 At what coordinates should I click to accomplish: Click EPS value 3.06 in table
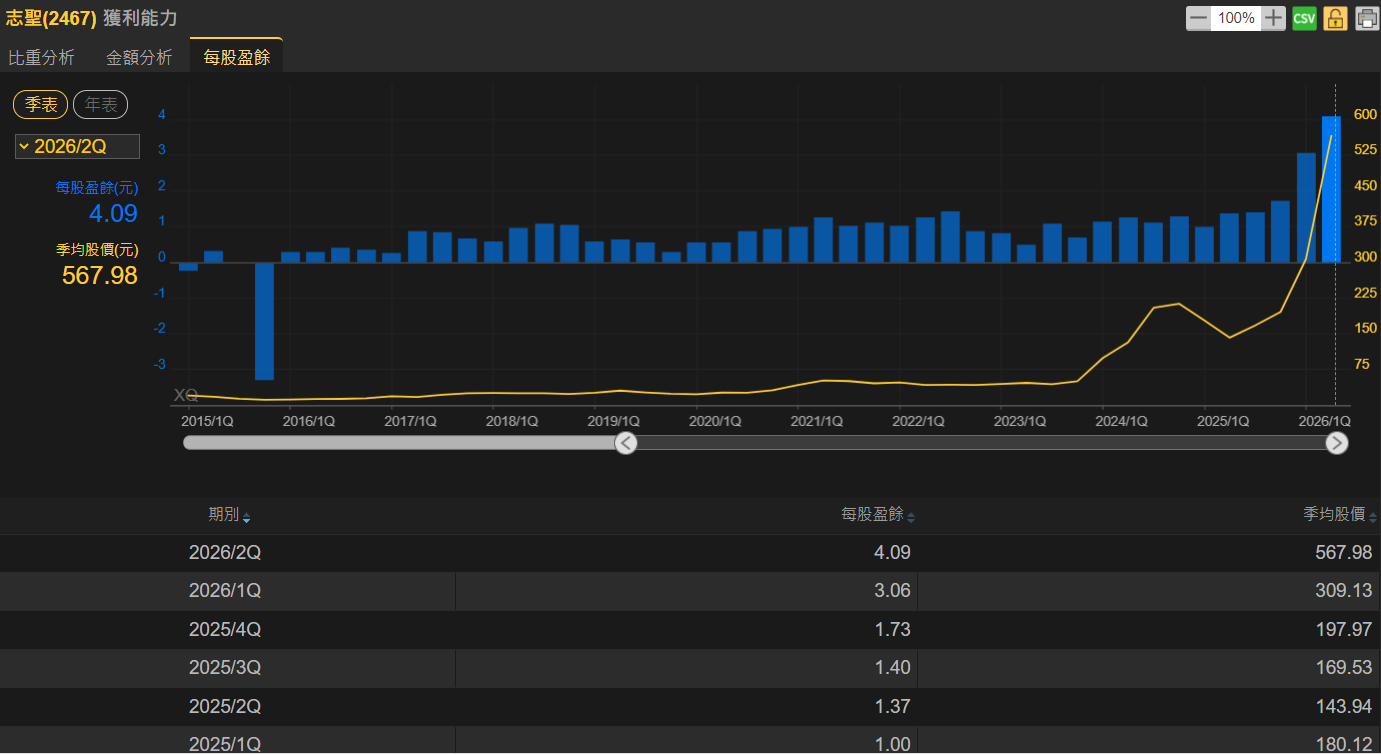pos(892,591)
